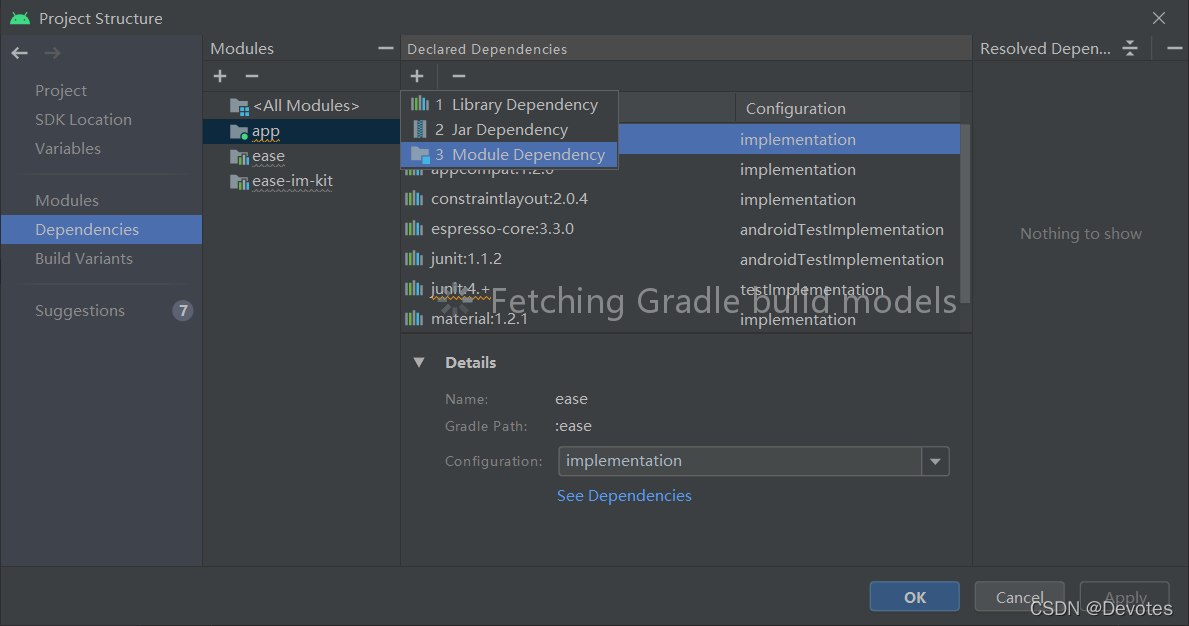This screenshot has width=1189, height=626.
Task: Open the Variables page
Action: [67, 149]
